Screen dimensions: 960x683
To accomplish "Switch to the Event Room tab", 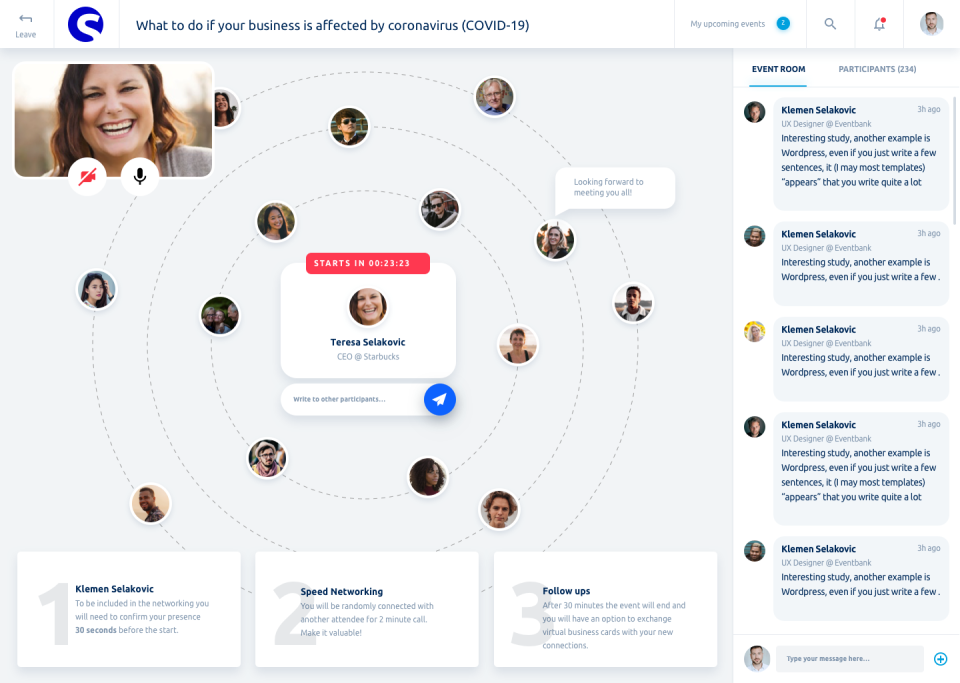I will (778, 69).
